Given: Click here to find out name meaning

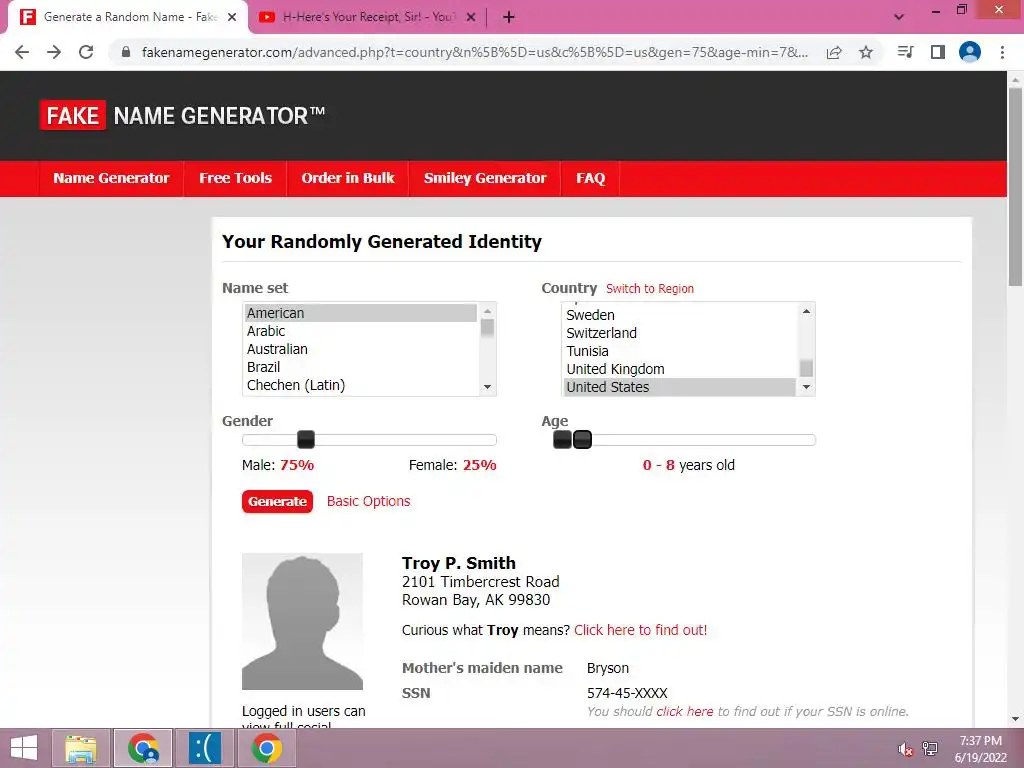Looking at the screenshot, I should pos(640,630).
